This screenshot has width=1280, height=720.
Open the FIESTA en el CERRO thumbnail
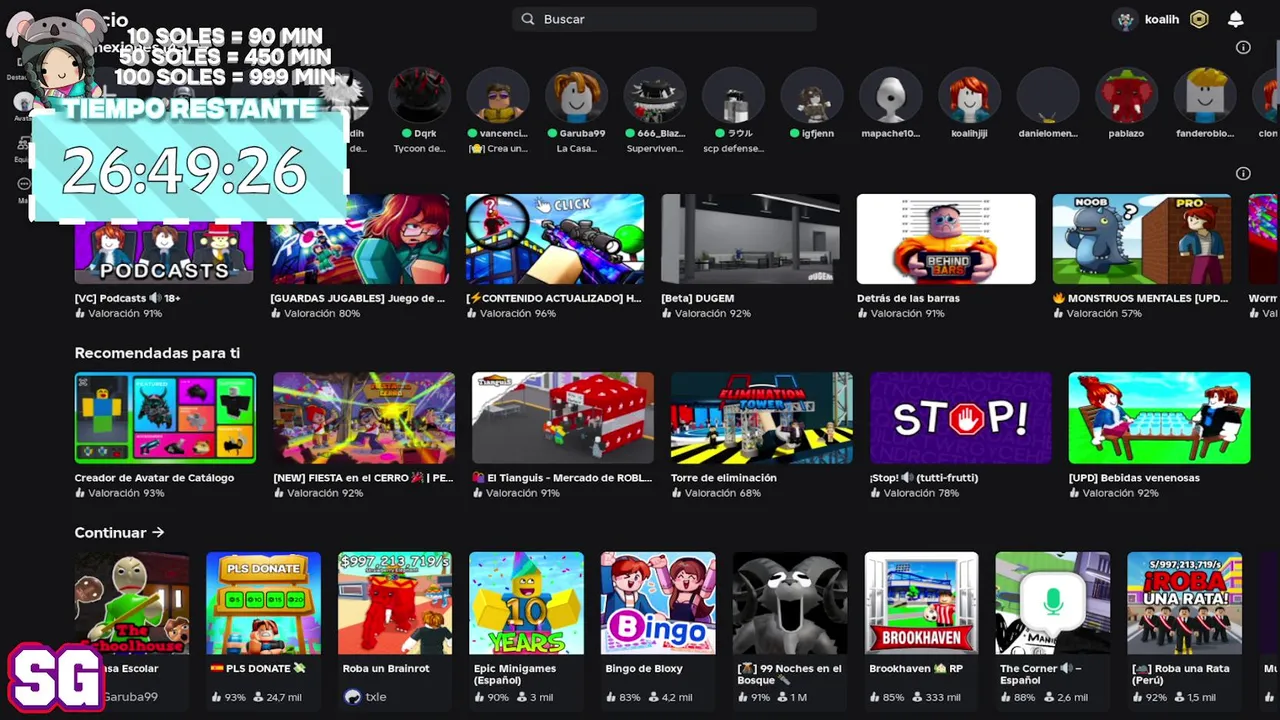point(364,418)
